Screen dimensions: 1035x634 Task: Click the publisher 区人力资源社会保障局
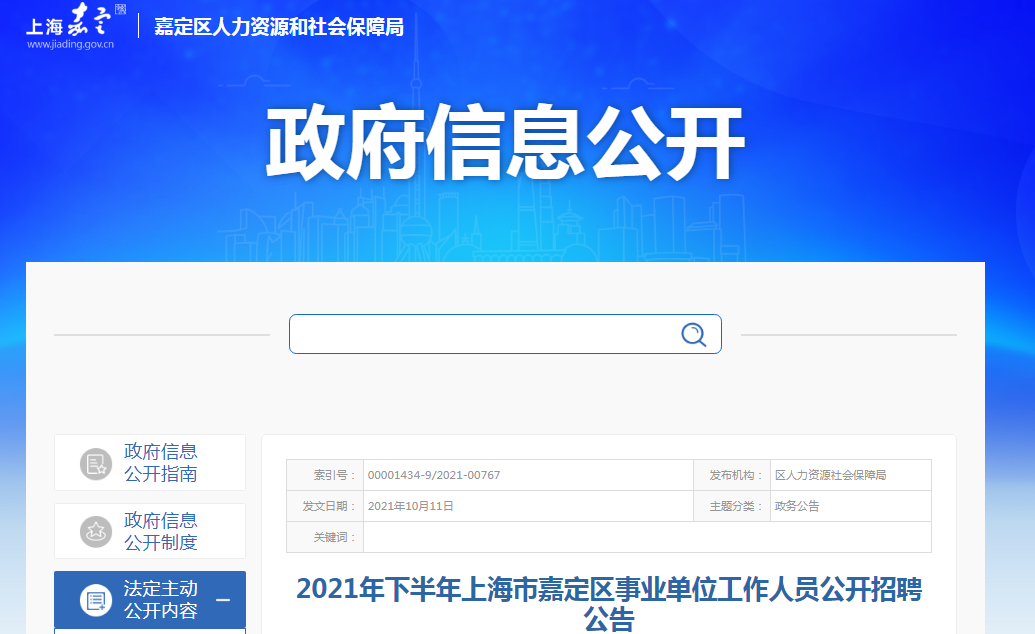point(830,475)
